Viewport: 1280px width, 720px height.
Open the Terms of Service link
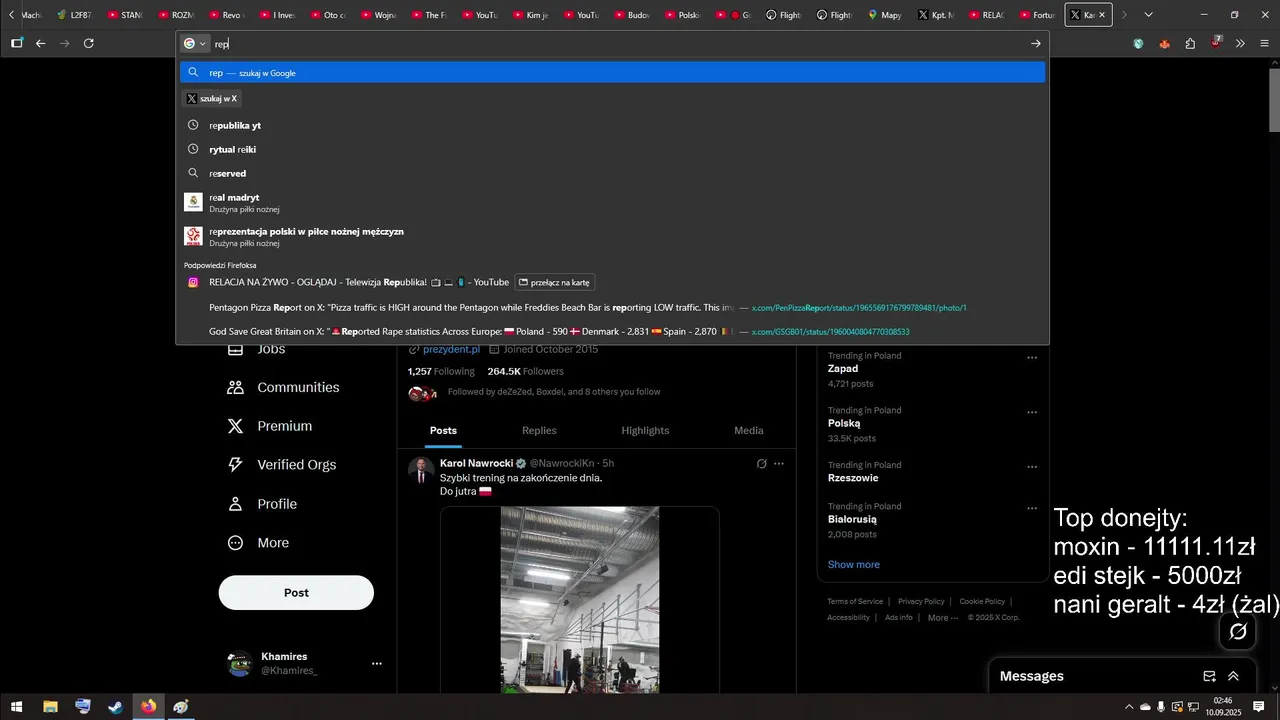pyautogui.click(x=855, y=601)
